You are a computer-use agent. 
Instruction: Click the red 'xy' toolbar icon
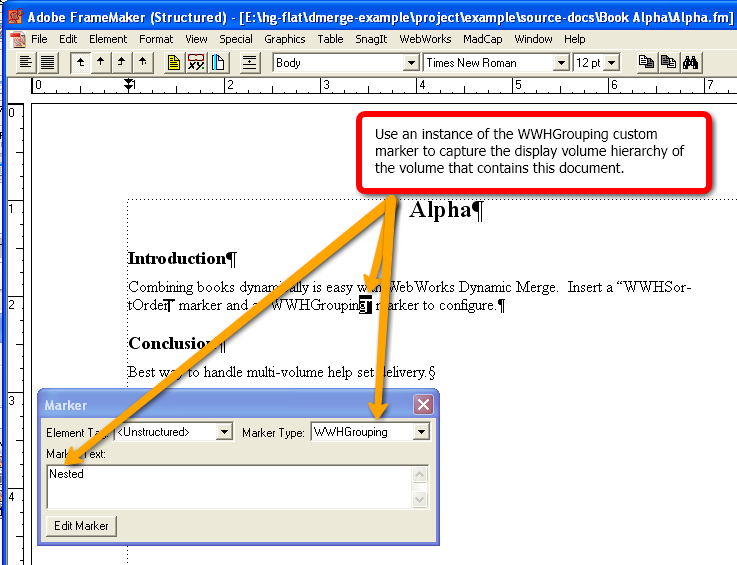click(x=196, y=63)
